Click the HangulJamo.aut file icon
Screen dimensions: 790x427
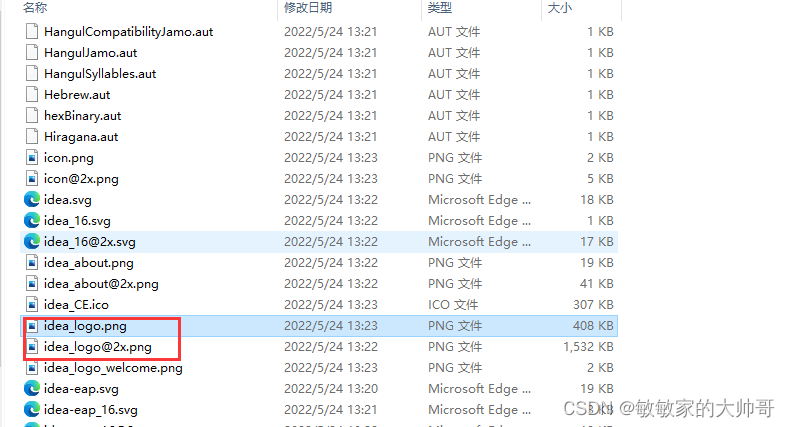(32, 53)
